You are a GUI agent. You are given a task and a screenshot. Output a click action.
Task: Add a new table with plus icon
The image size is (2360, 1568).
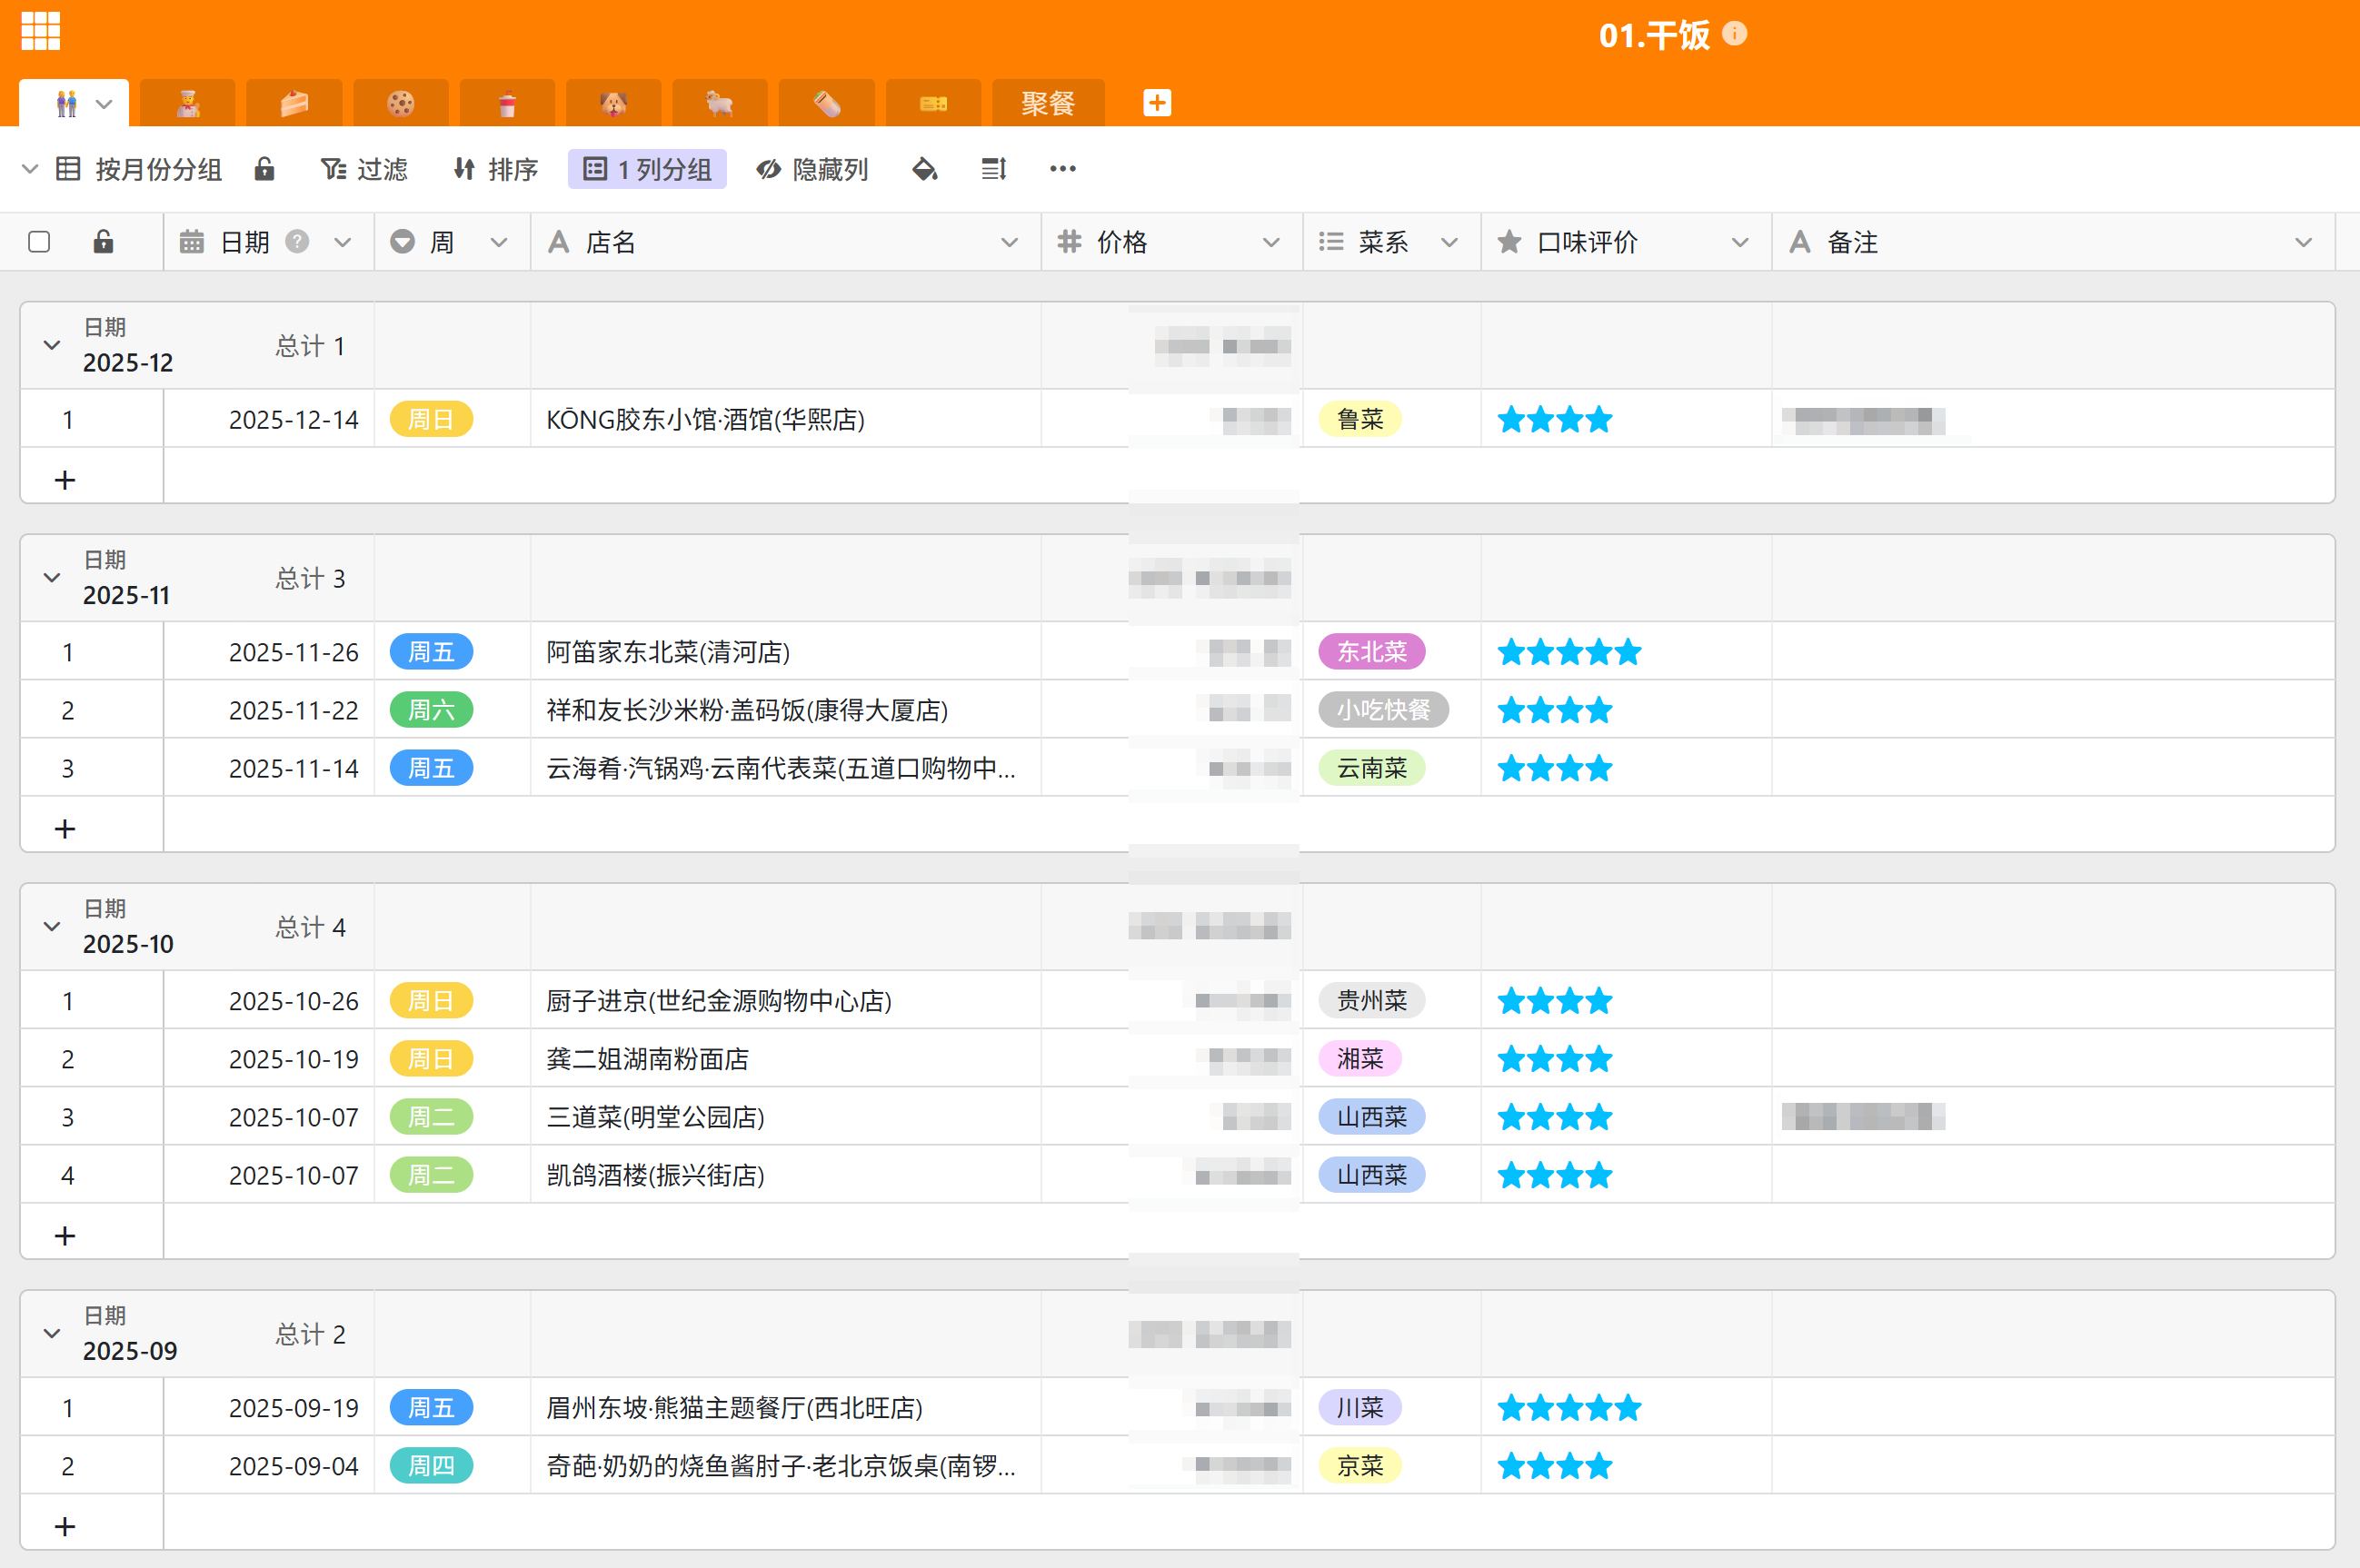tap(1157, 103)
